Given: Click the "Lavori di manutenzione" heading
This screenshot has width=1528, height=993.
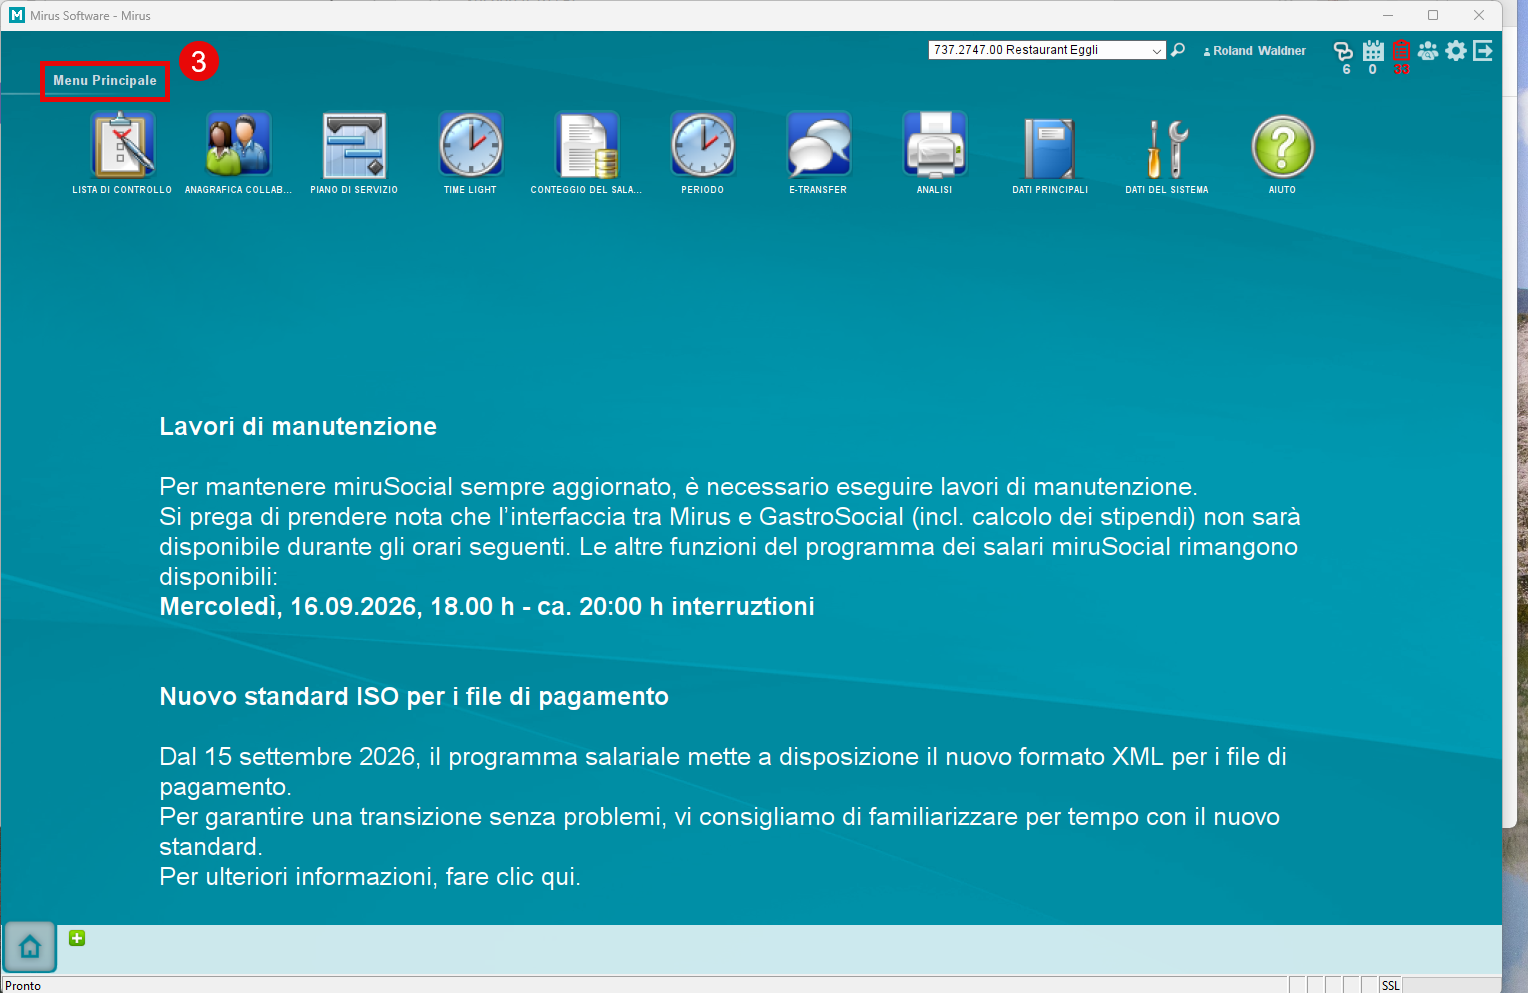Looking at the screenshot, I should tap(298, 427).
